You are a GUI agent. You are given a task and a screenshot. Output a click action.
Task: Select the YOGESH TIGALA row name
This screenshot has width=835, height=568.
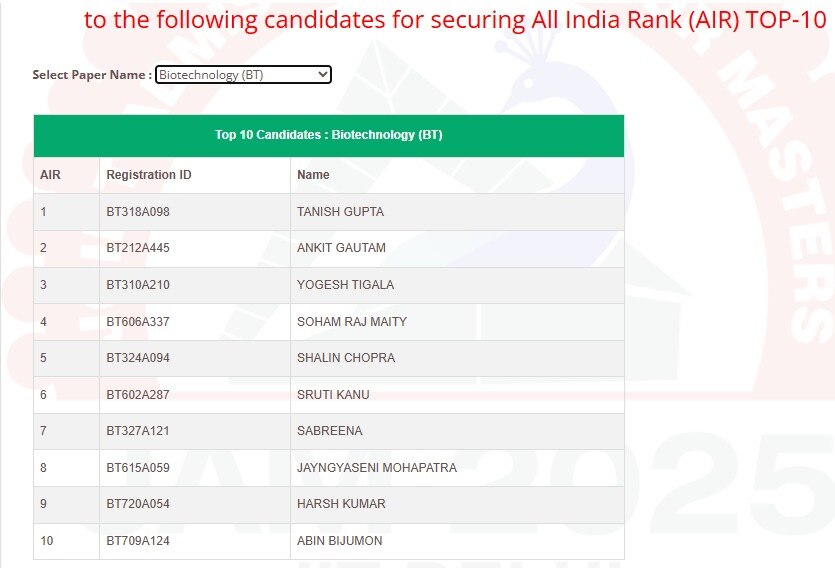345,285
